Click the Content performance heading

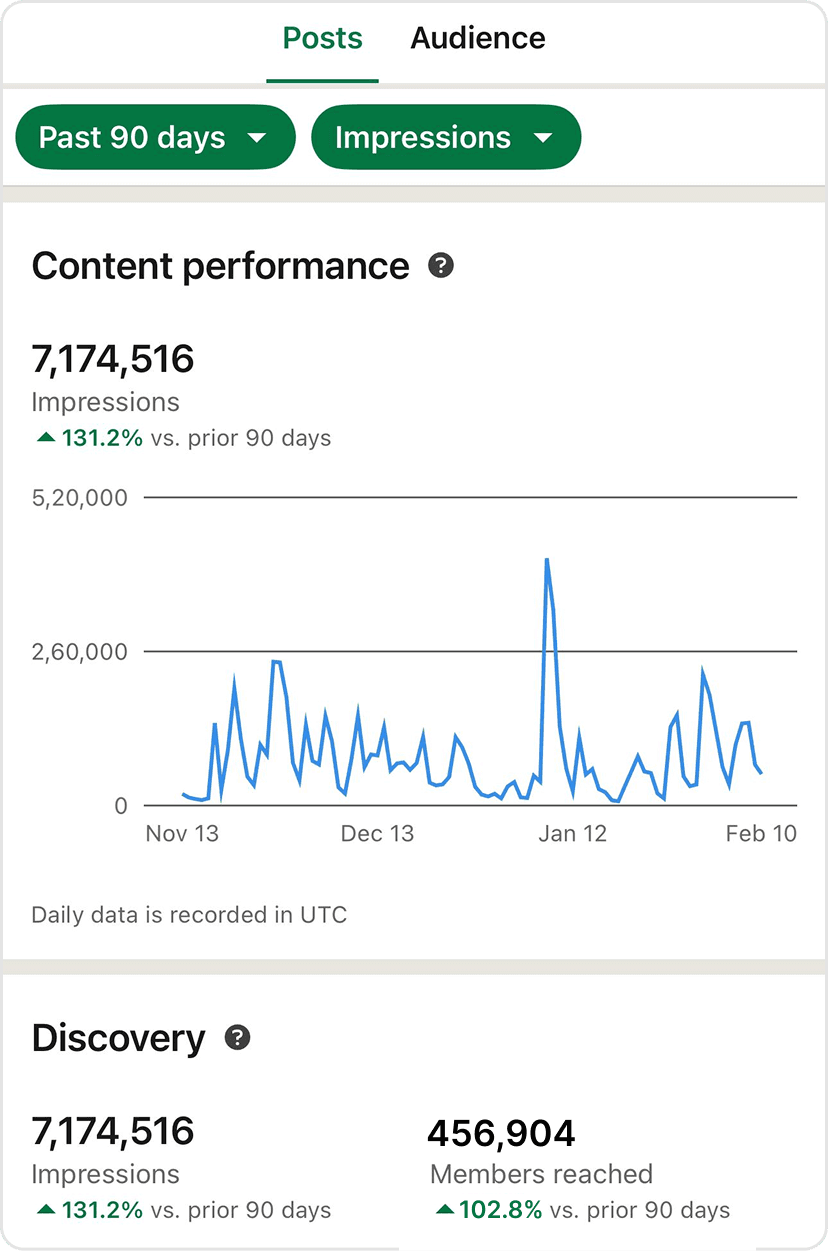pyautogui.click(x=221, y=266)
